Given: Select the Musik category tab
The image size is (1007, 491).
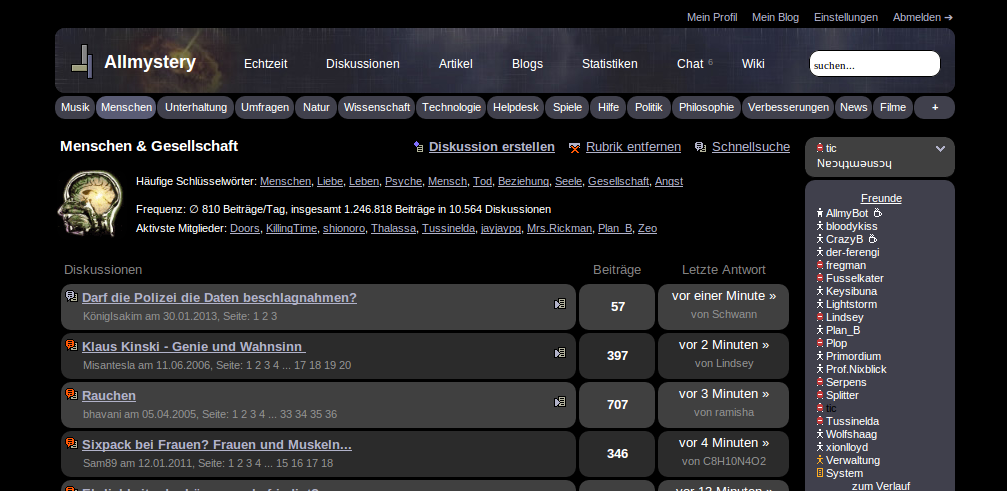Looking at the screenshot, I should 75,107.
